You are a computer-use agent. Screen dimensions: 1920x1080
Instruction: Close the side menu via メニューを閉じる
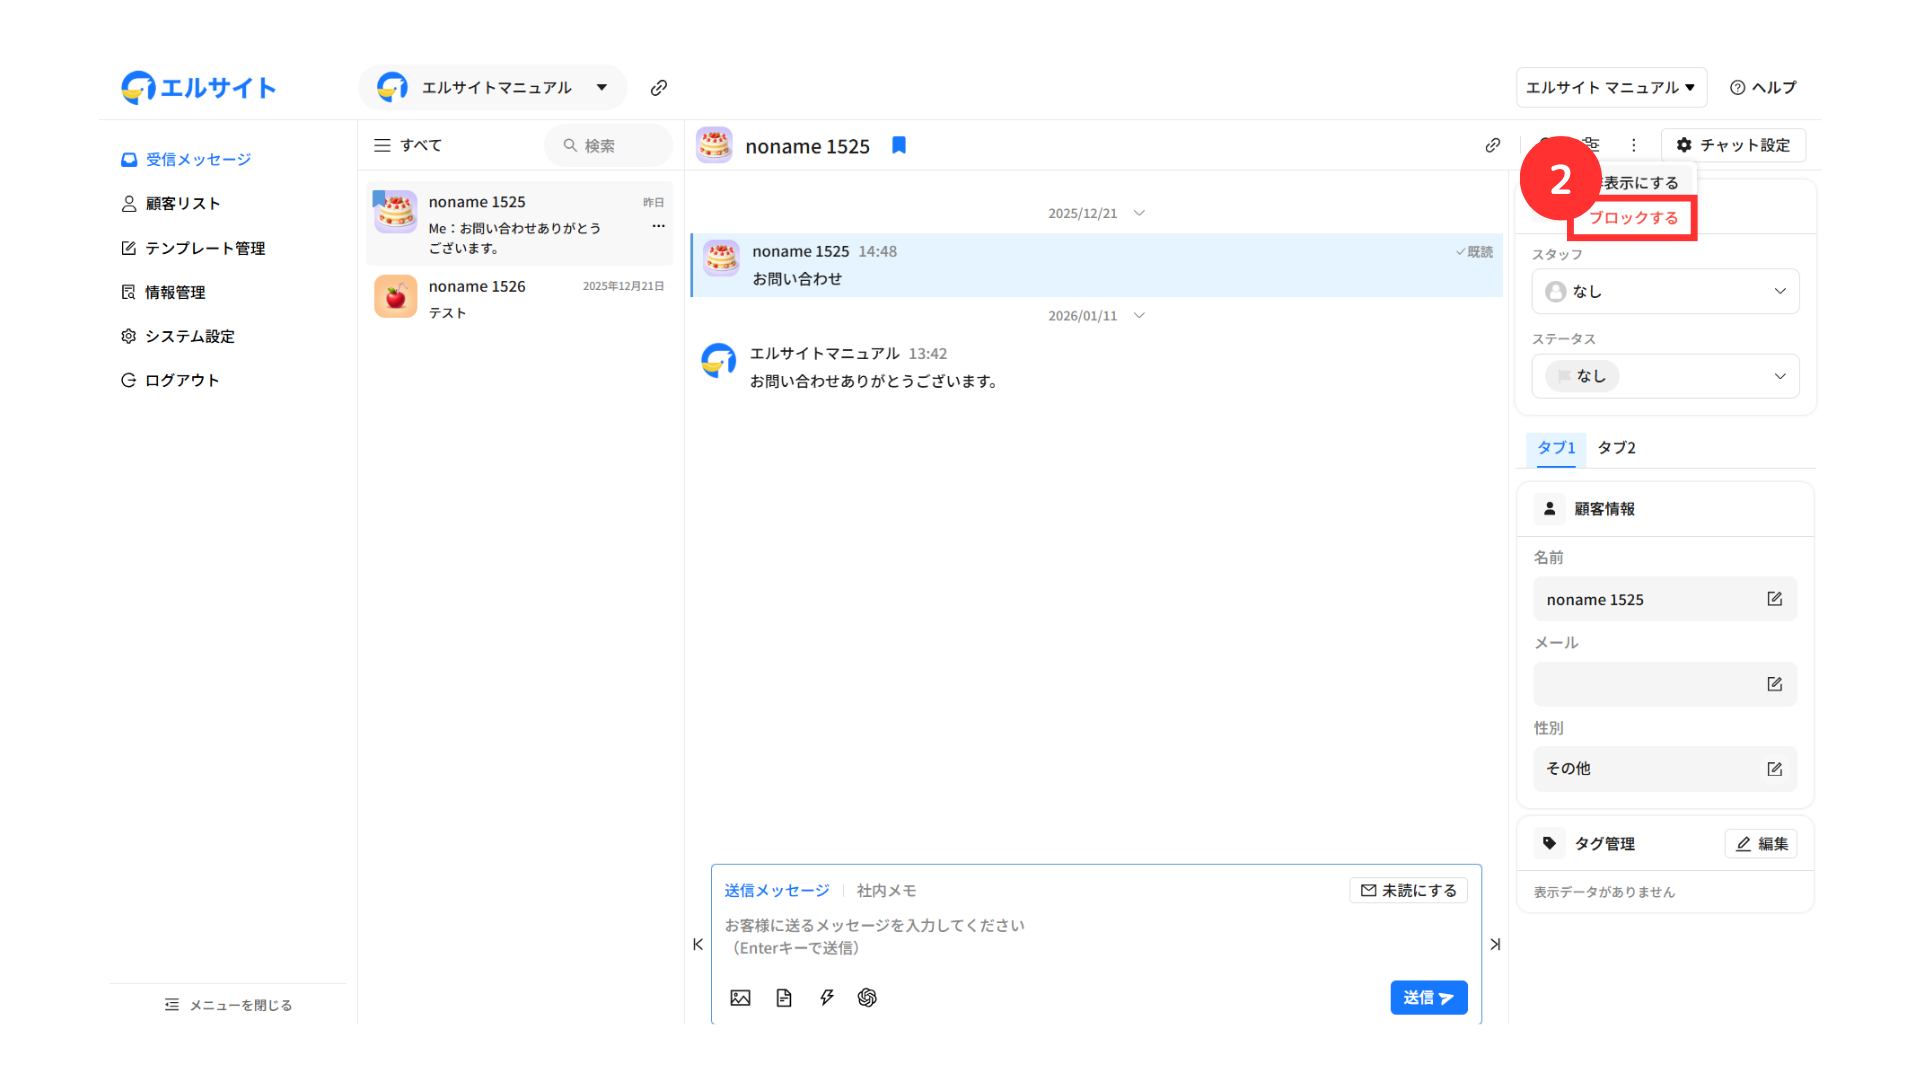pyautogui.click(x=229, y=1005)
